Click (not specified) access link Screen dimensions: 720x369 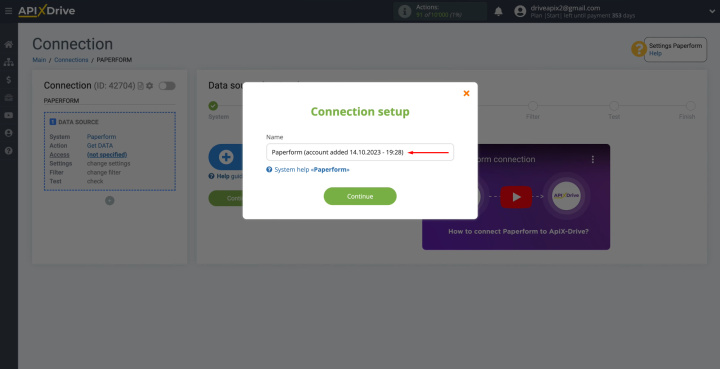click(x=107, y=155)
